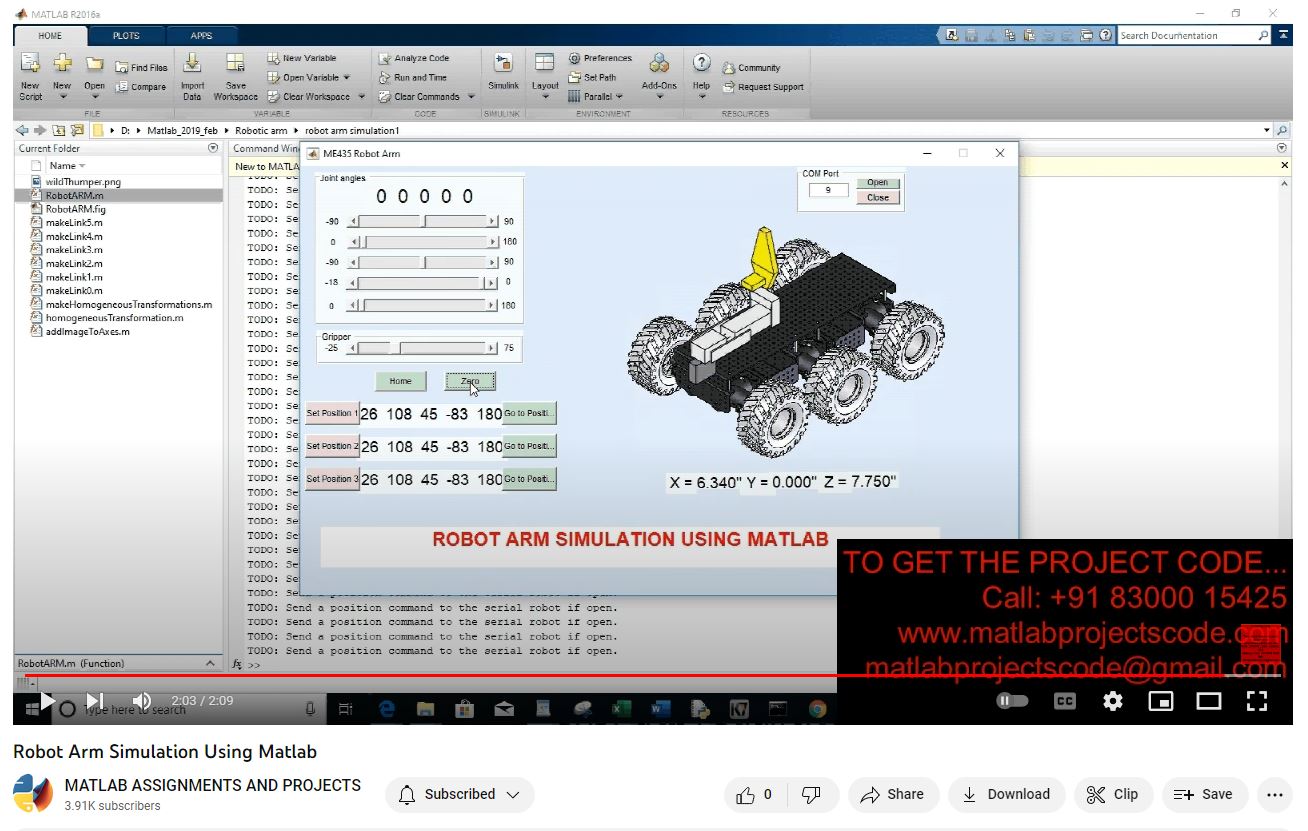The width and height of the screenshot is (1308, 831).
Task: Click the MATLAB channel avatar
Action: tap(33, 794)
